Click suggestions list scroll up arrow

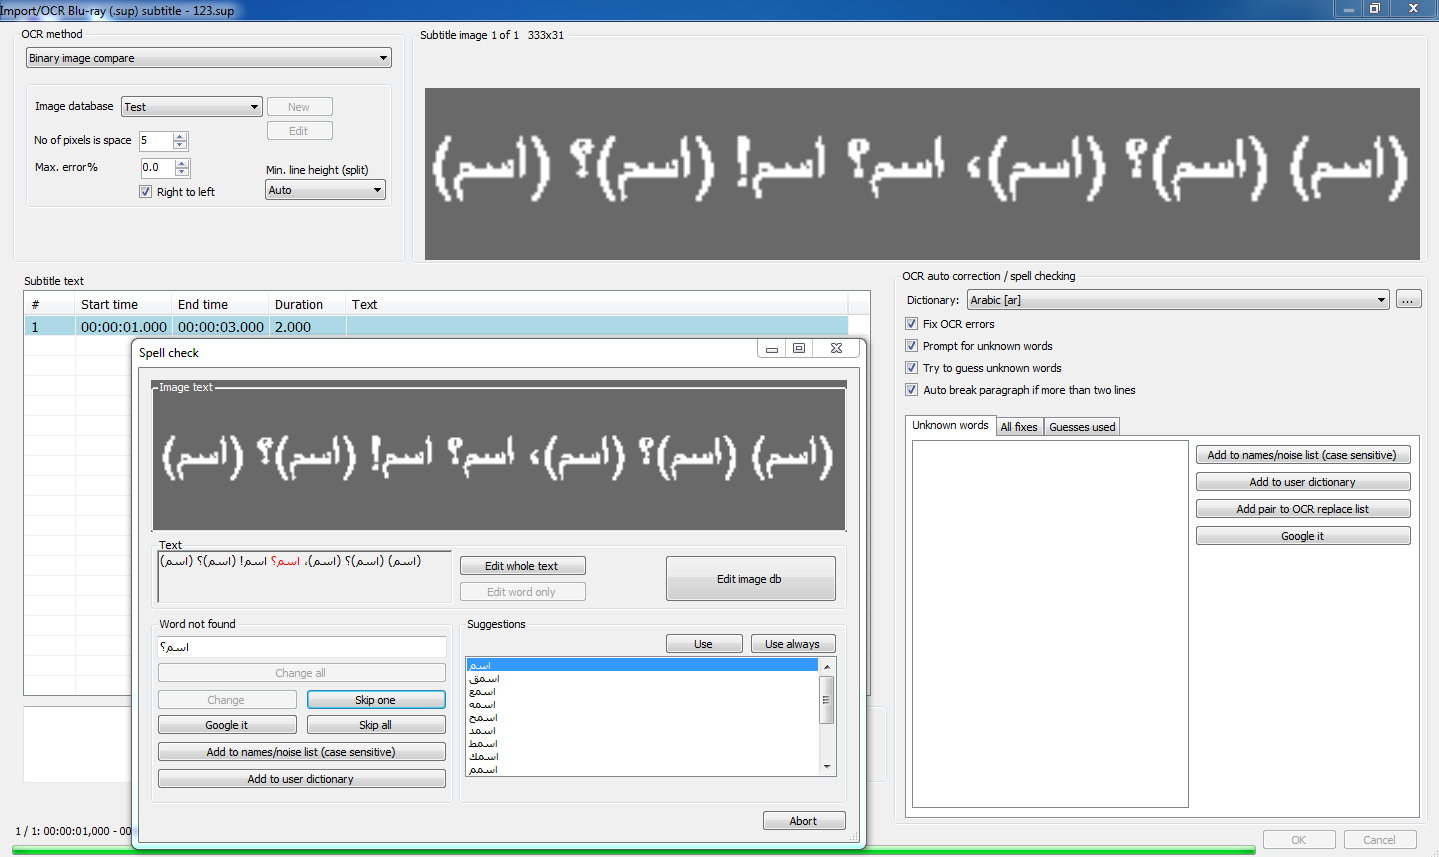[827, 666]
